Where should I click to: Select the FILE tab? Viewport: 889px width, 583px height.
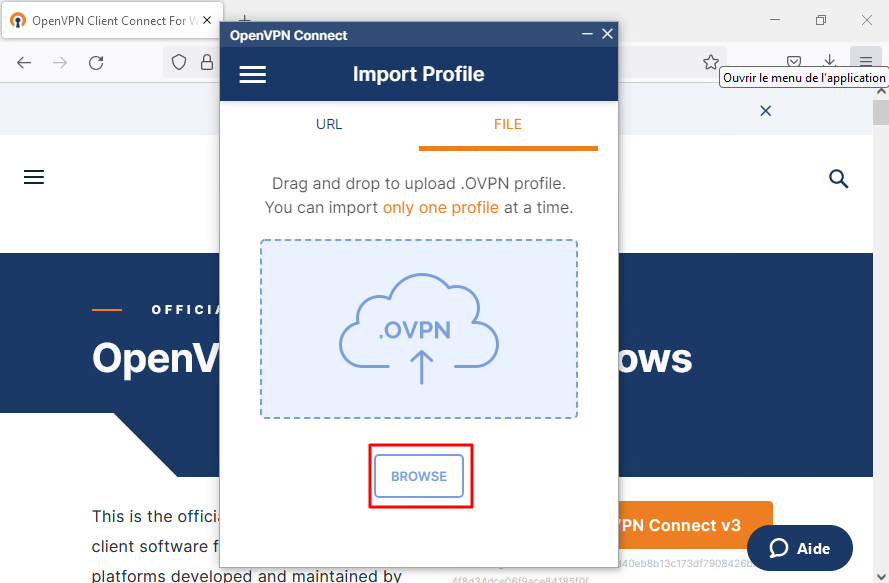pyautogui.click(x=508, y=125)
